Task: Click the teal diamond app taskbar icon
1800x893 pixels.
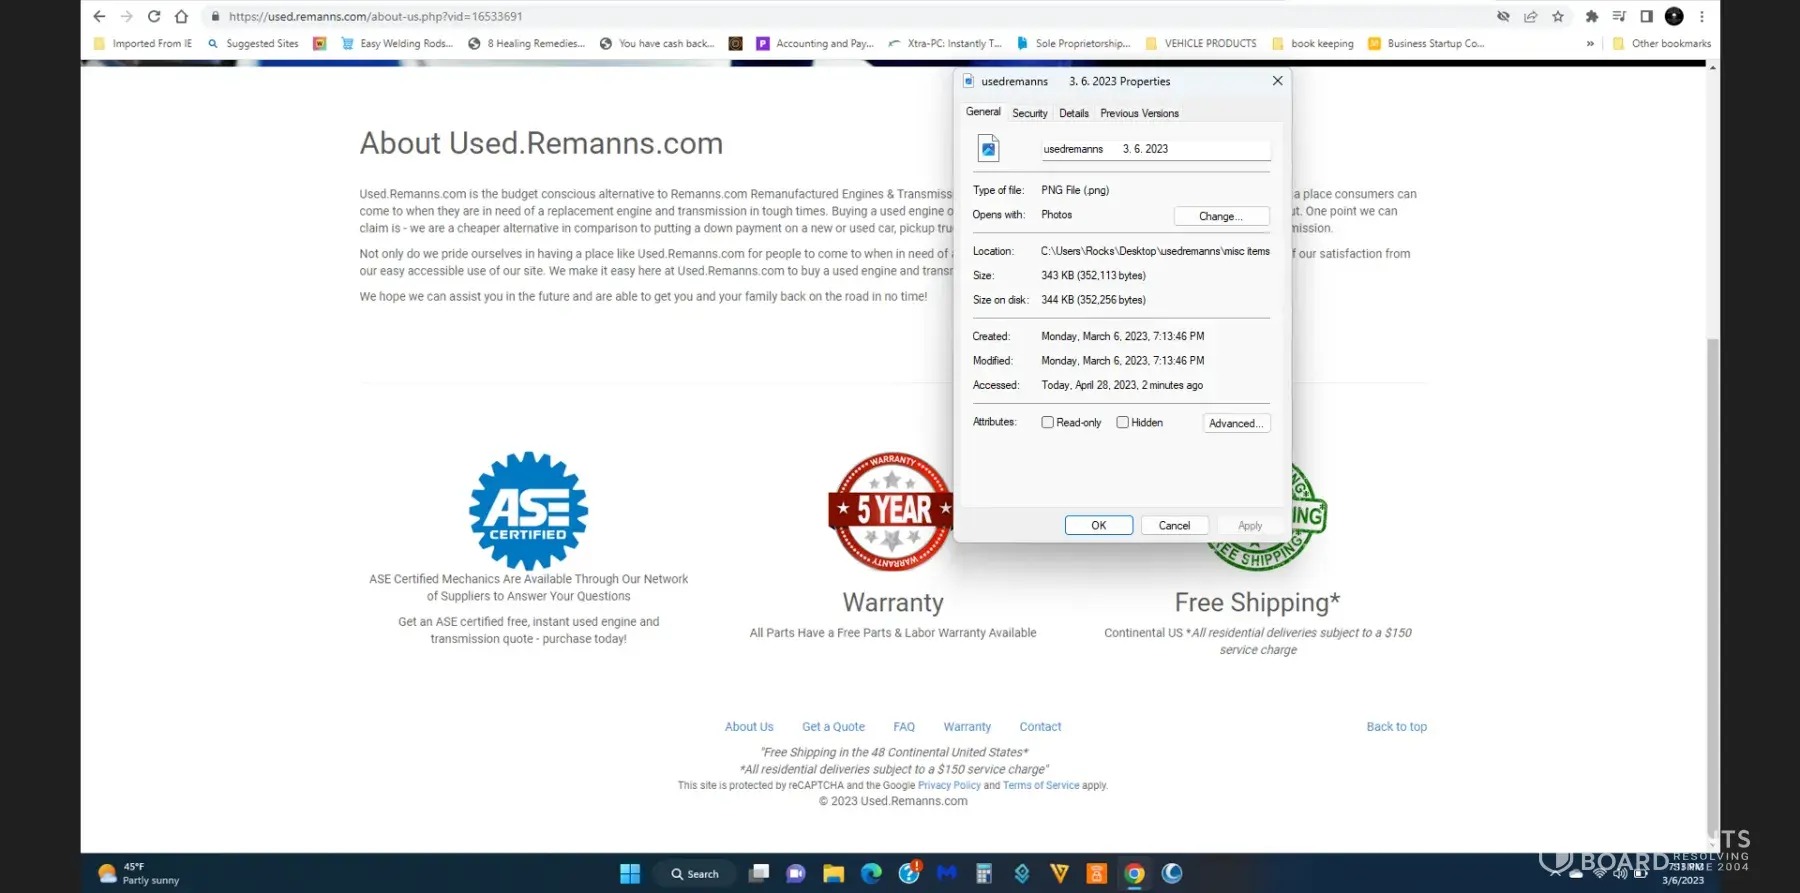Action: tap(1021, 874)
